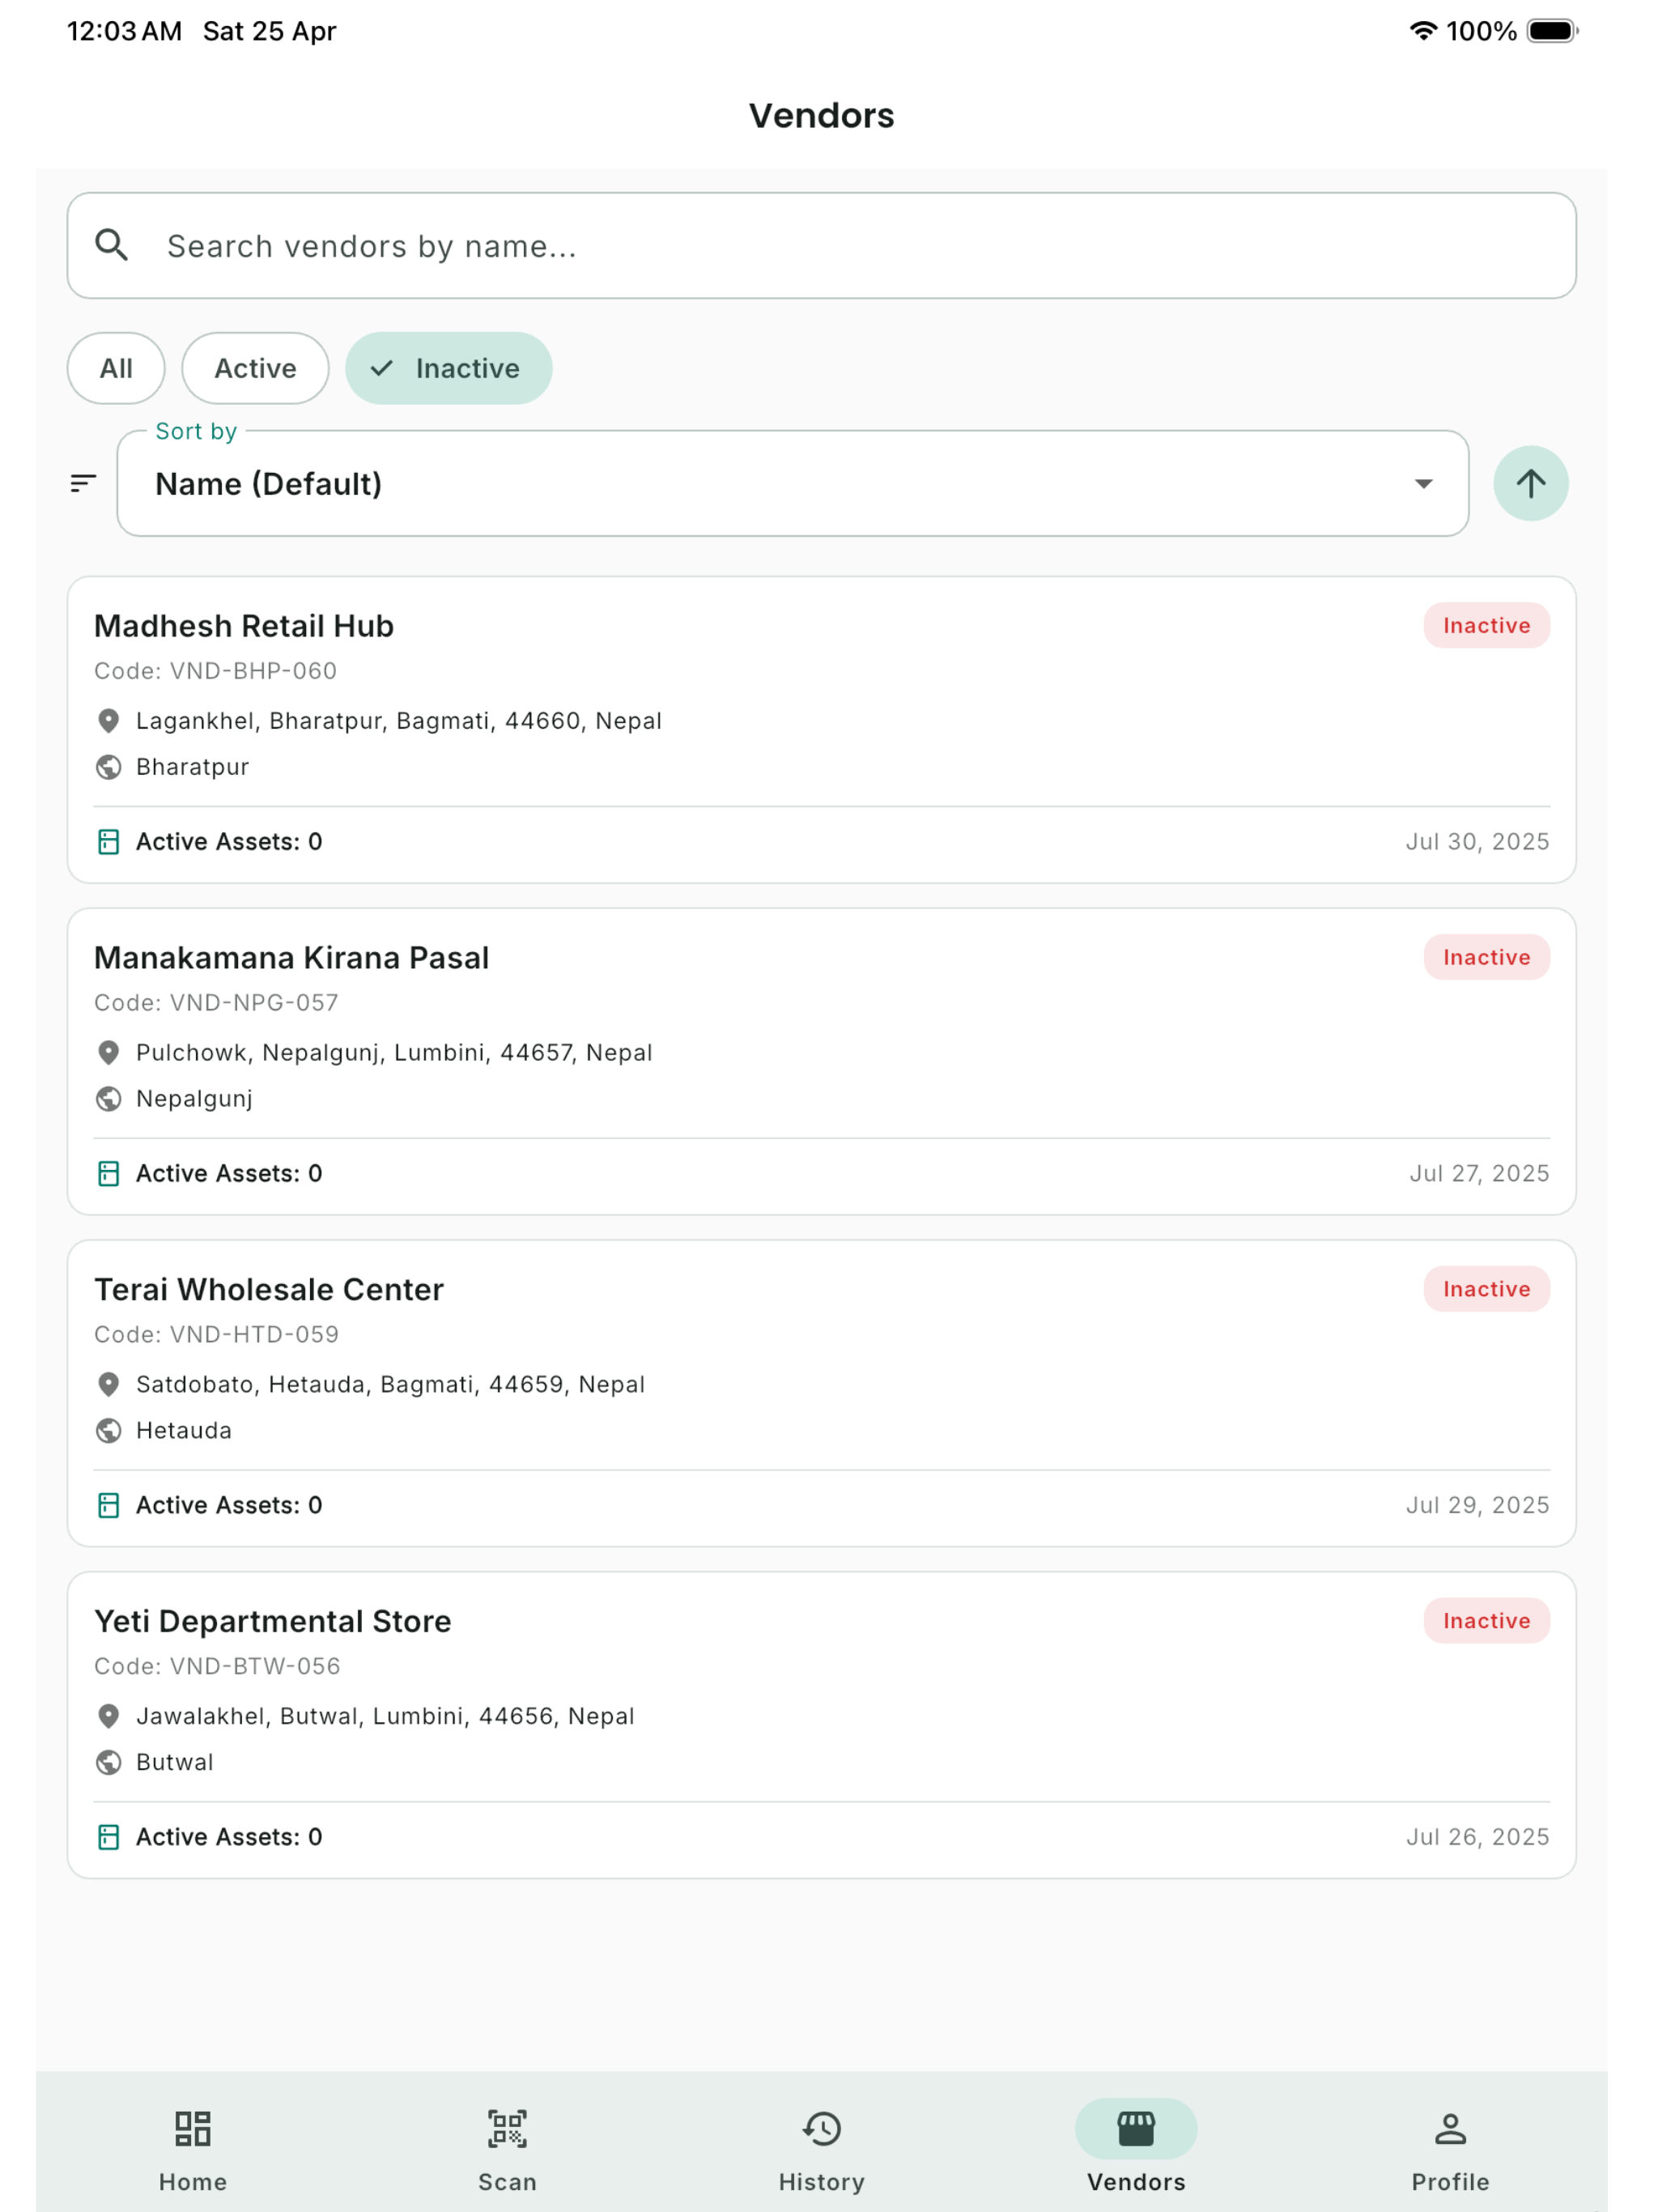Click globe icon next to Bharatpur
1658x2212 pixels.
[109, 767]
